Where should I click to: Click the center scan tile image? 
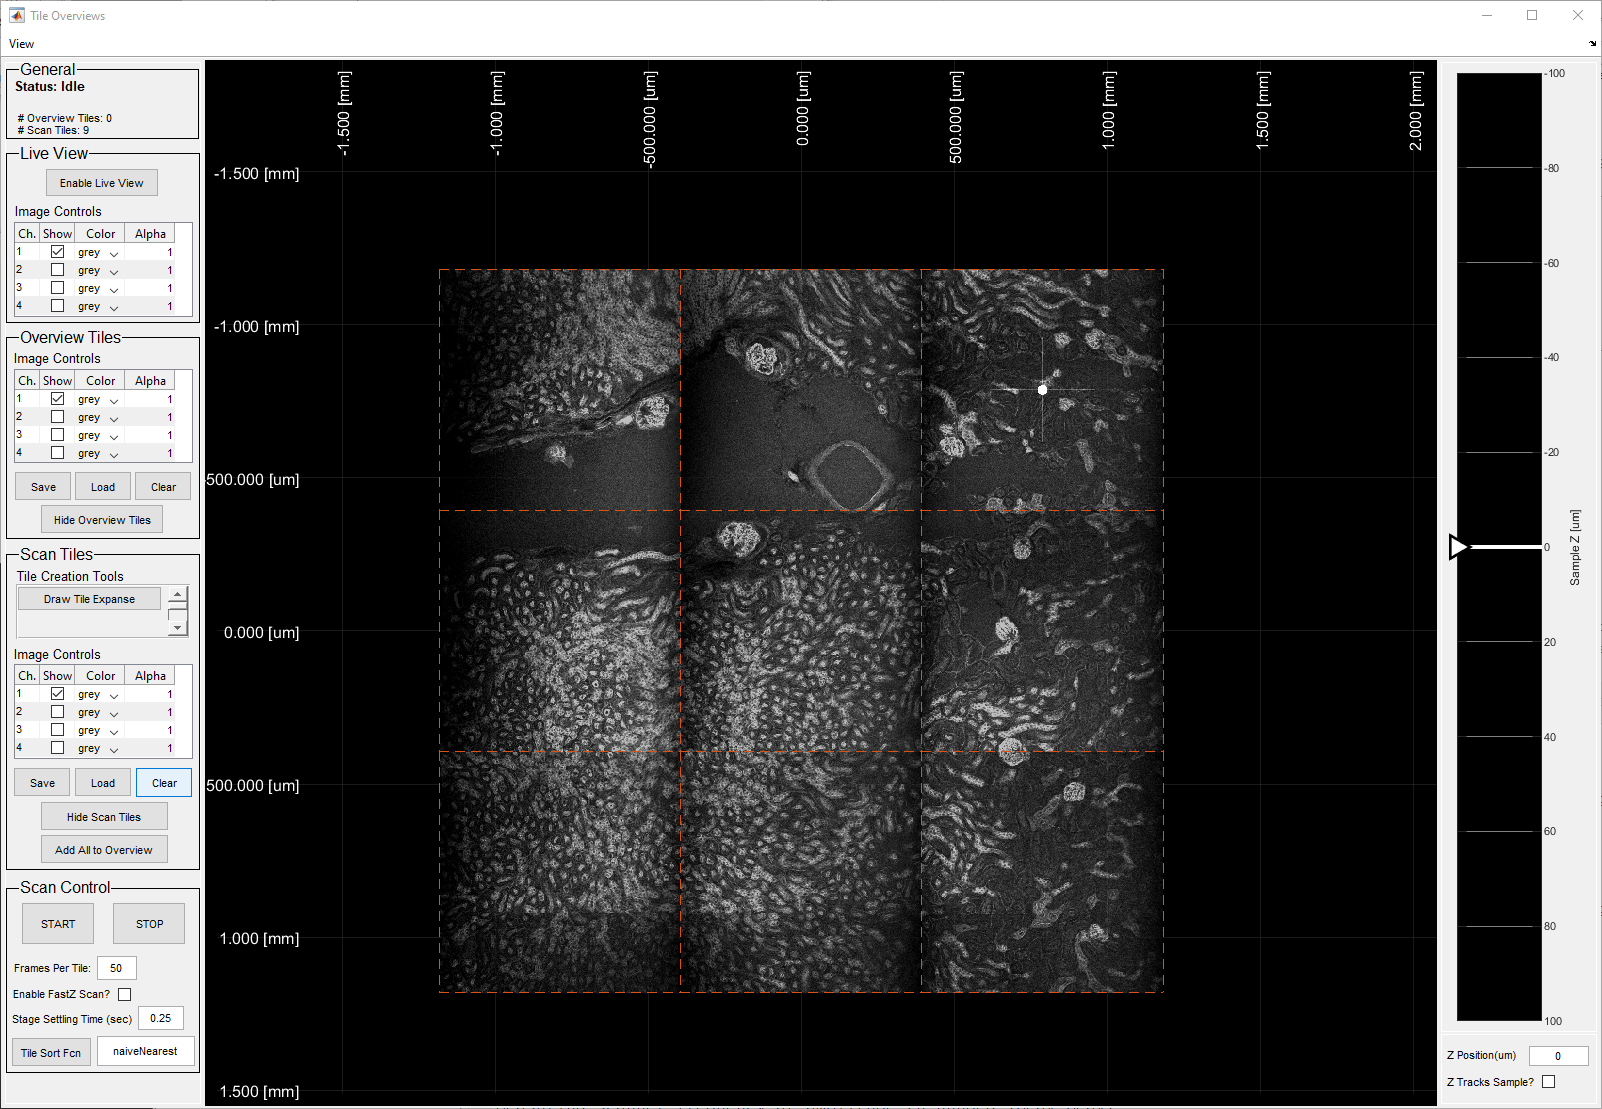point(801,631)
